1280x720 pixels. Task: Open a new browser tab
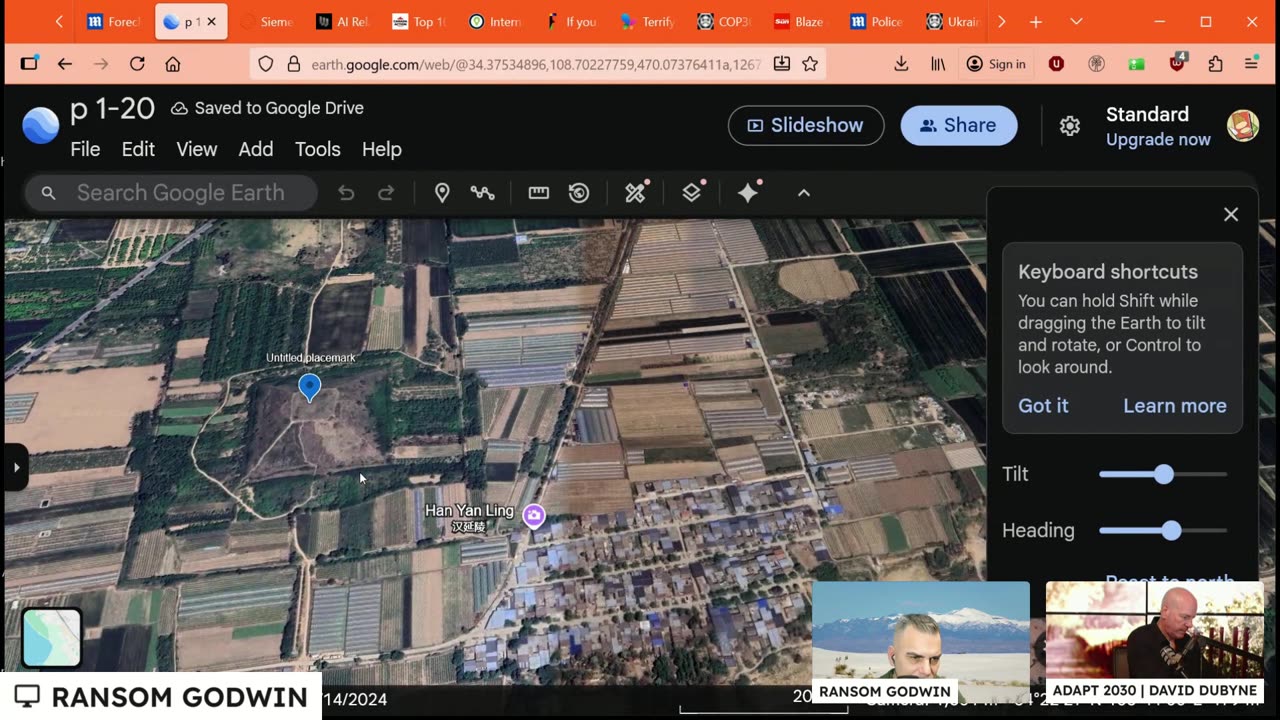tap(1036, 22)
